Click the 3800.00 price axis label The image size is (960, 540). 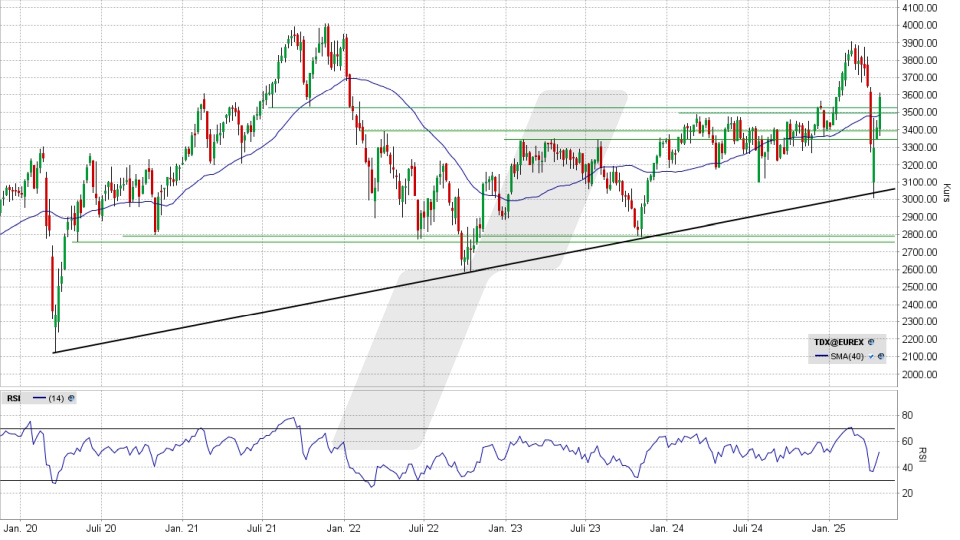point(920,60)
